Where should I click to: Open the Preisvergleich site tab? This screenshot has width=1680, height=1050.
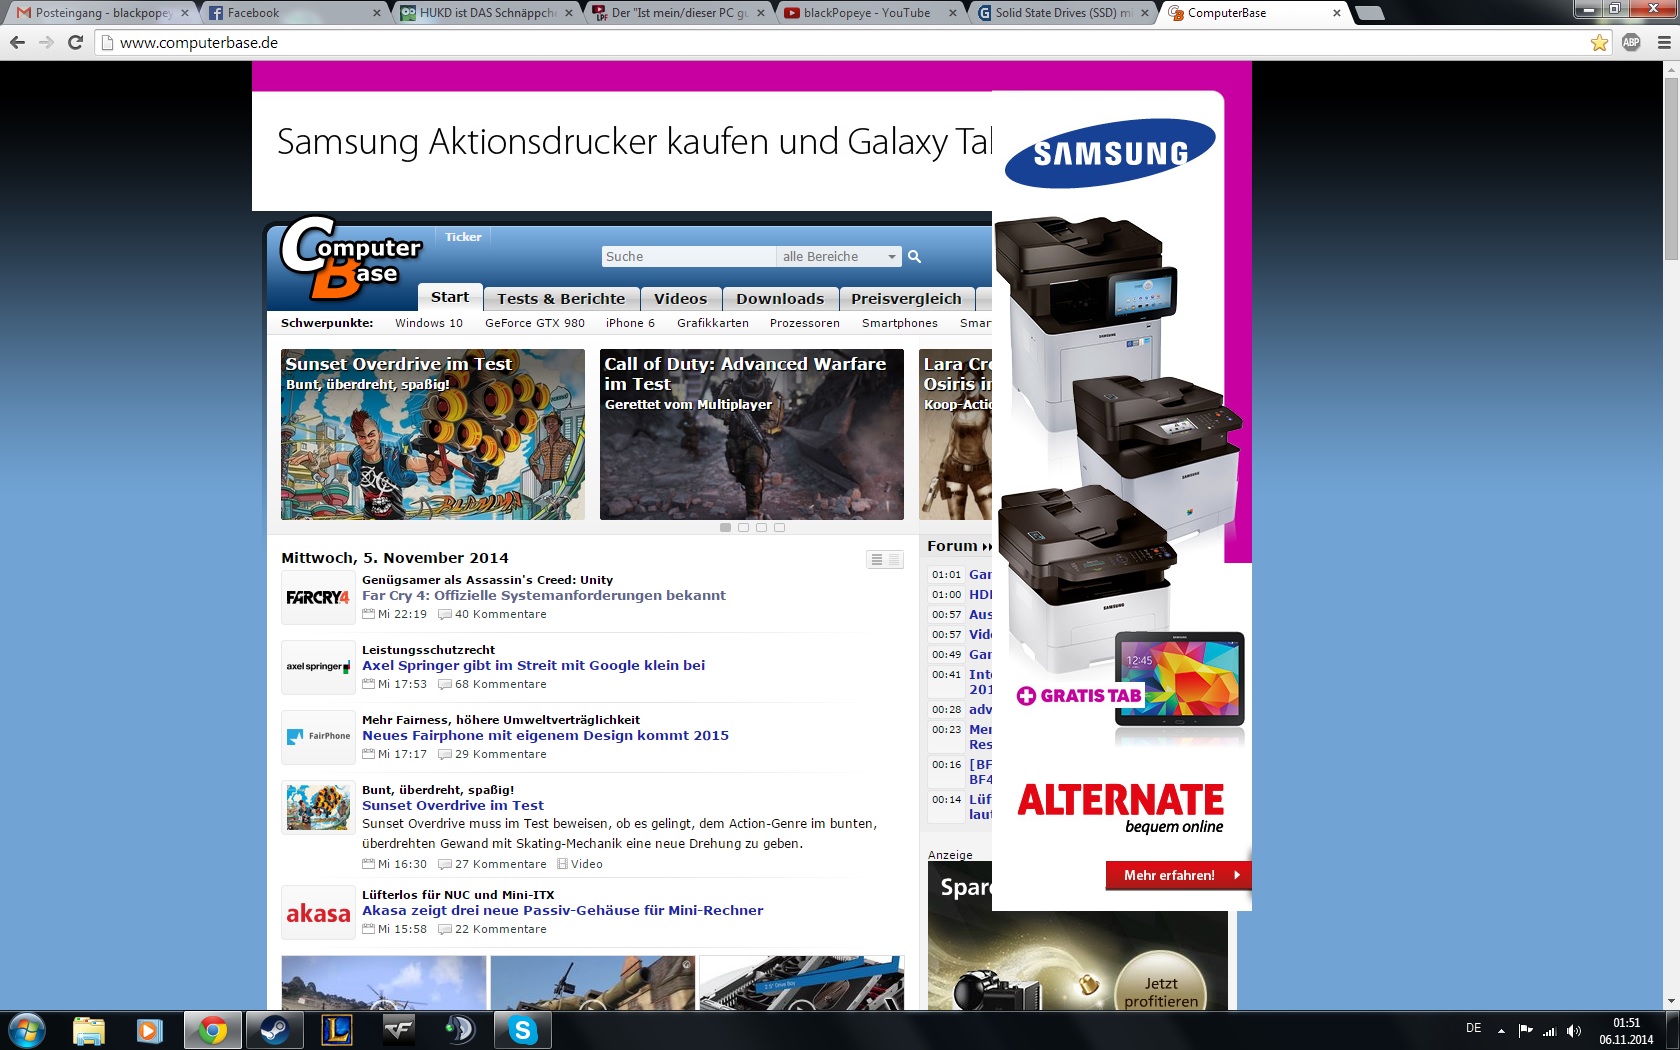(x=906, y=298)
